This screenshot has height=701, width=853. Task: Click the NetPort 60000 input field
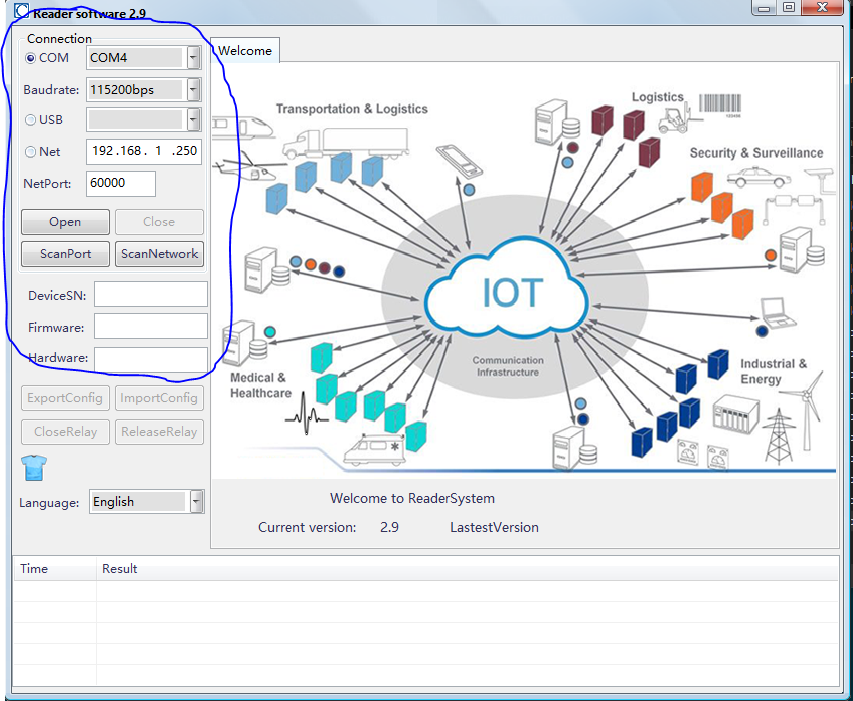(x=121, y=184)
